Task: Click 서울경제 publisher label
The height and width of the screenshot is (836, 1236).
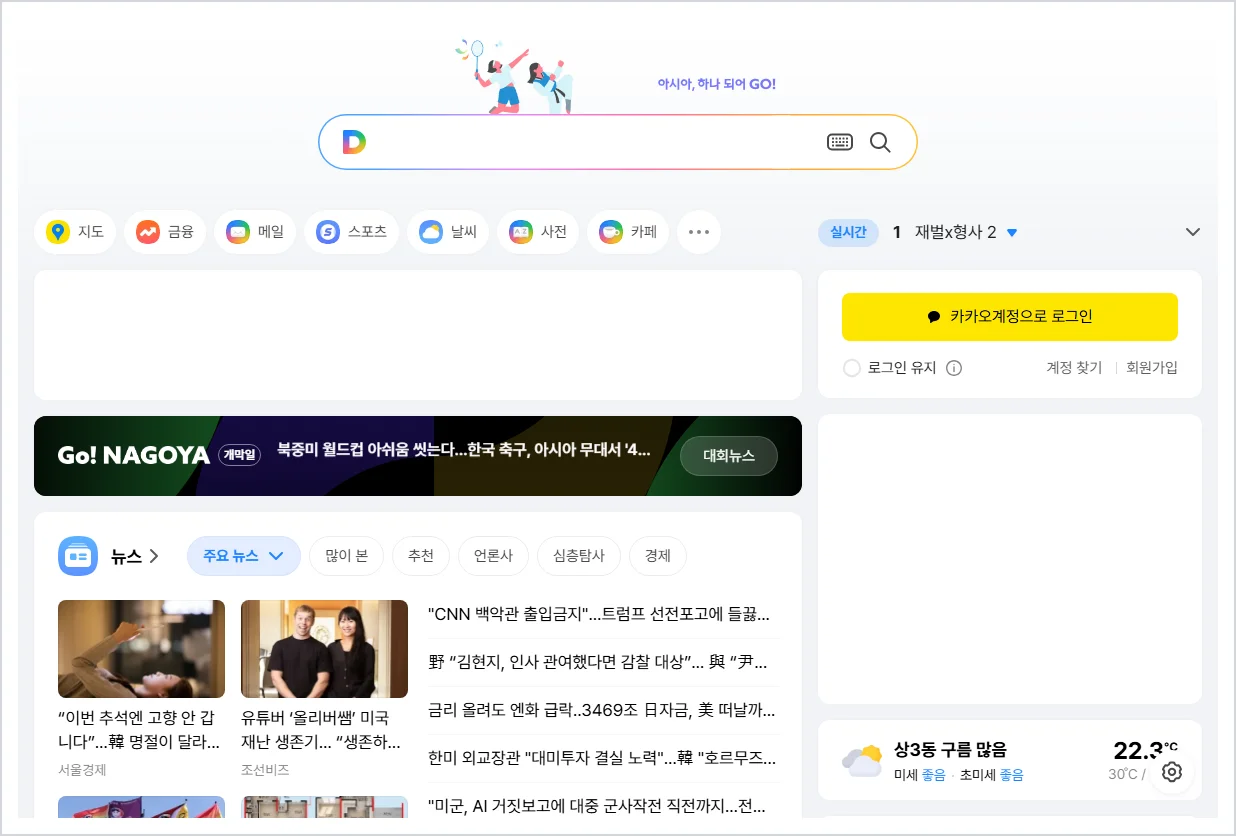Action: click(x=82, y=770)
